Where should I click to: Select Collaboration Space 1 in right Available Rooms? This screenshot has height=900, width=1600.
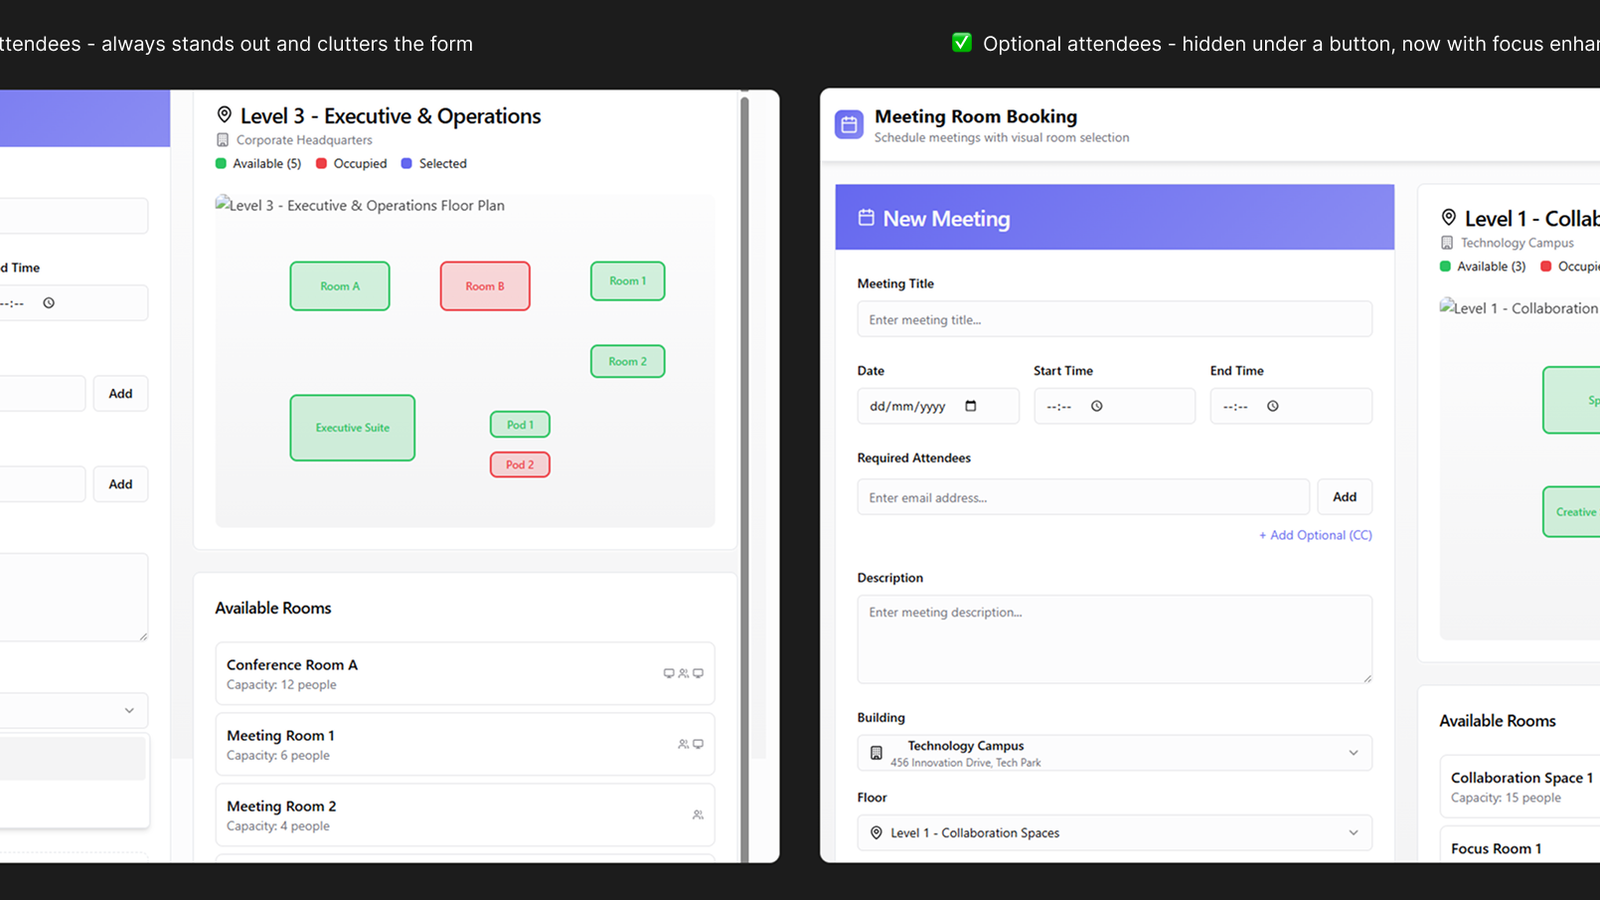(x=1520, y=787)
